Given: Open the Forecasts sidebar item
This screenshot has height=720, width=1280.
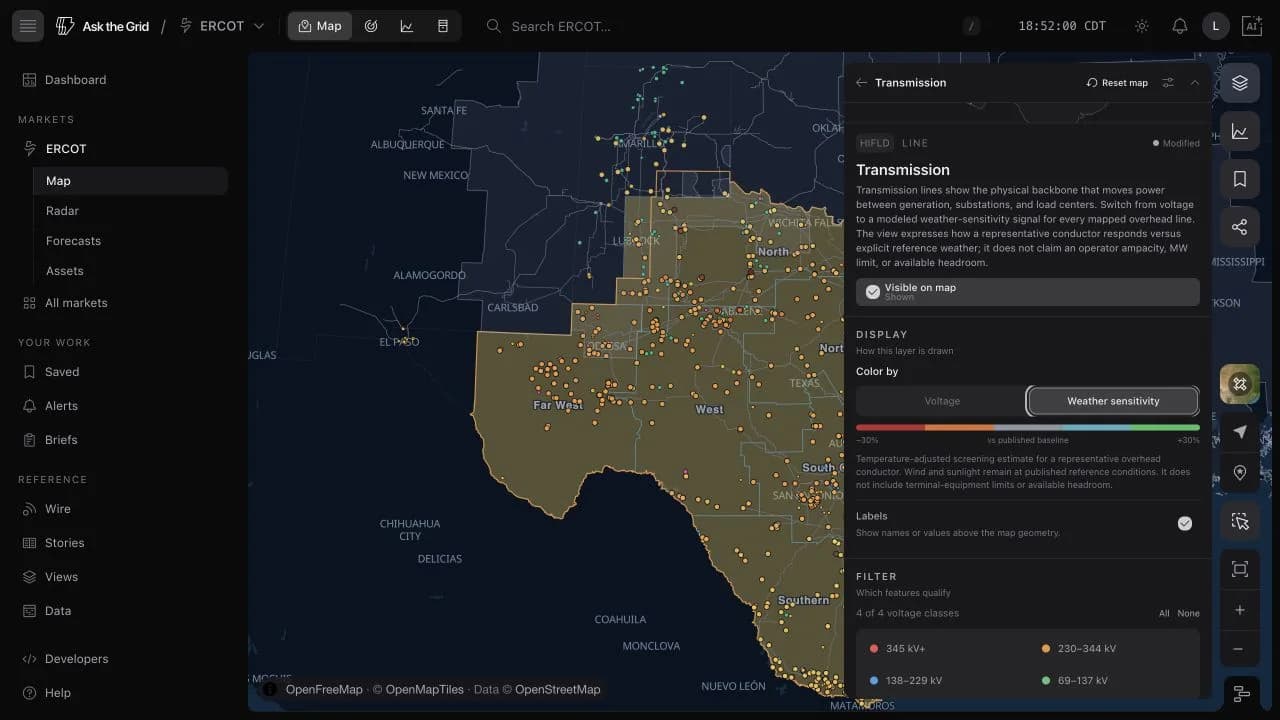Looking at the screenshot, I should pos(130,241).
